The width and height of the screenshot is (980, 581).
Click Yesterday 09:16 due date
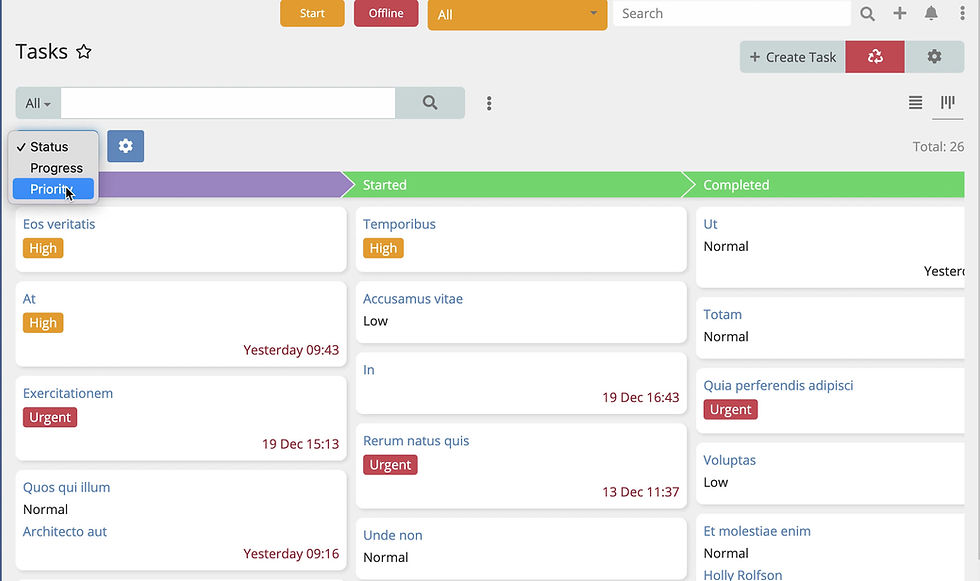point(291,554)
